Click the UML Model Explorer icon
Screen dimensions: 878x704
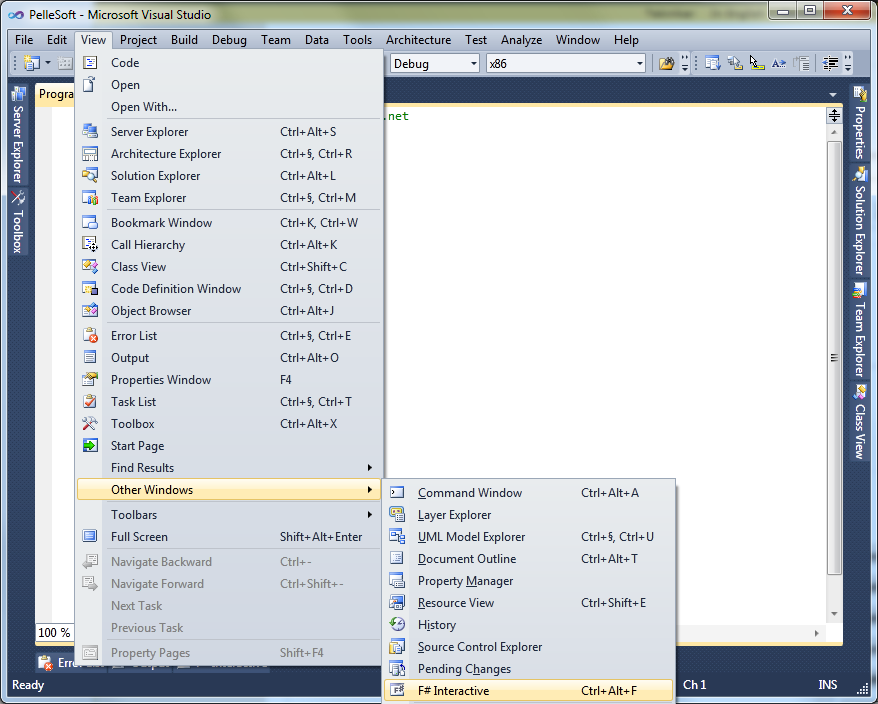point(397,537)
